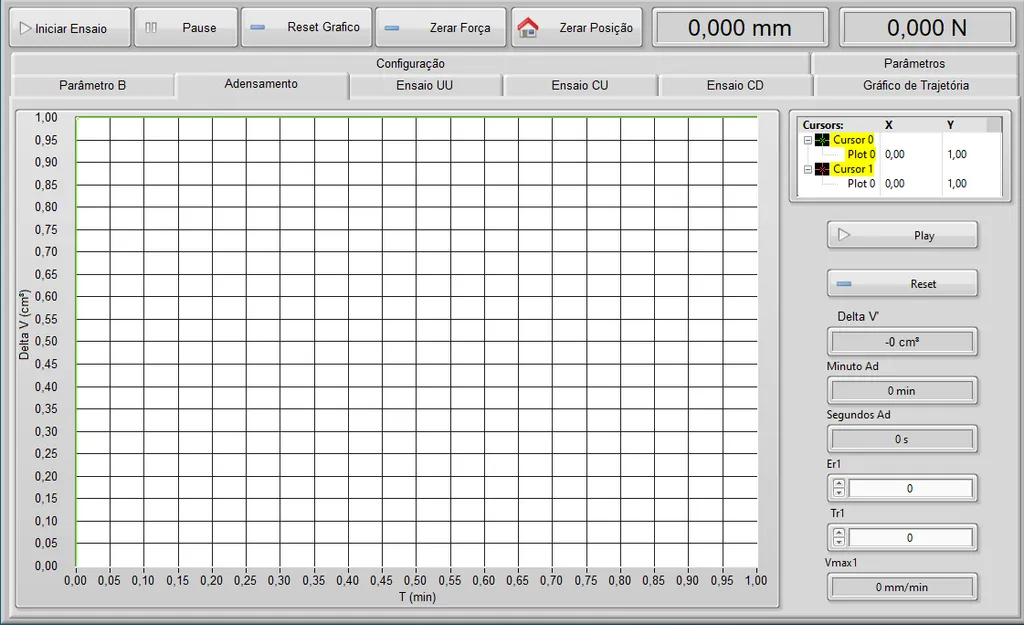Click the Zerar Força button
This screenshot has height=625, width=1024.
(x=441, y=27)
